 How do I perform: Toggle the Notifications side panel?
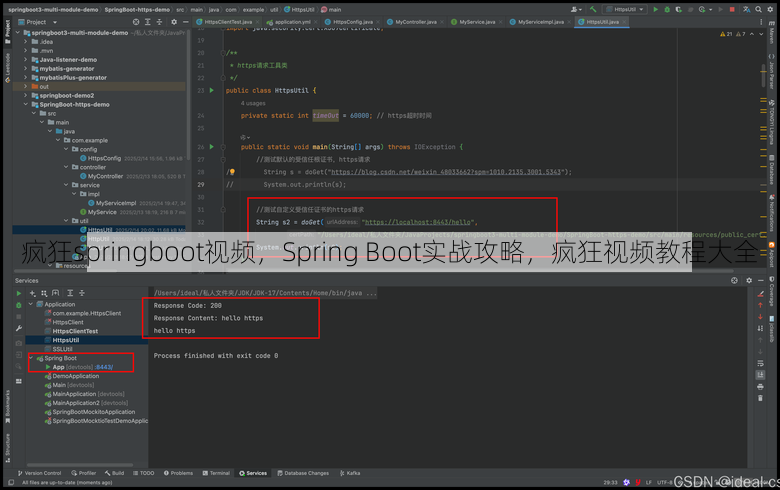(x=772, y=213)
